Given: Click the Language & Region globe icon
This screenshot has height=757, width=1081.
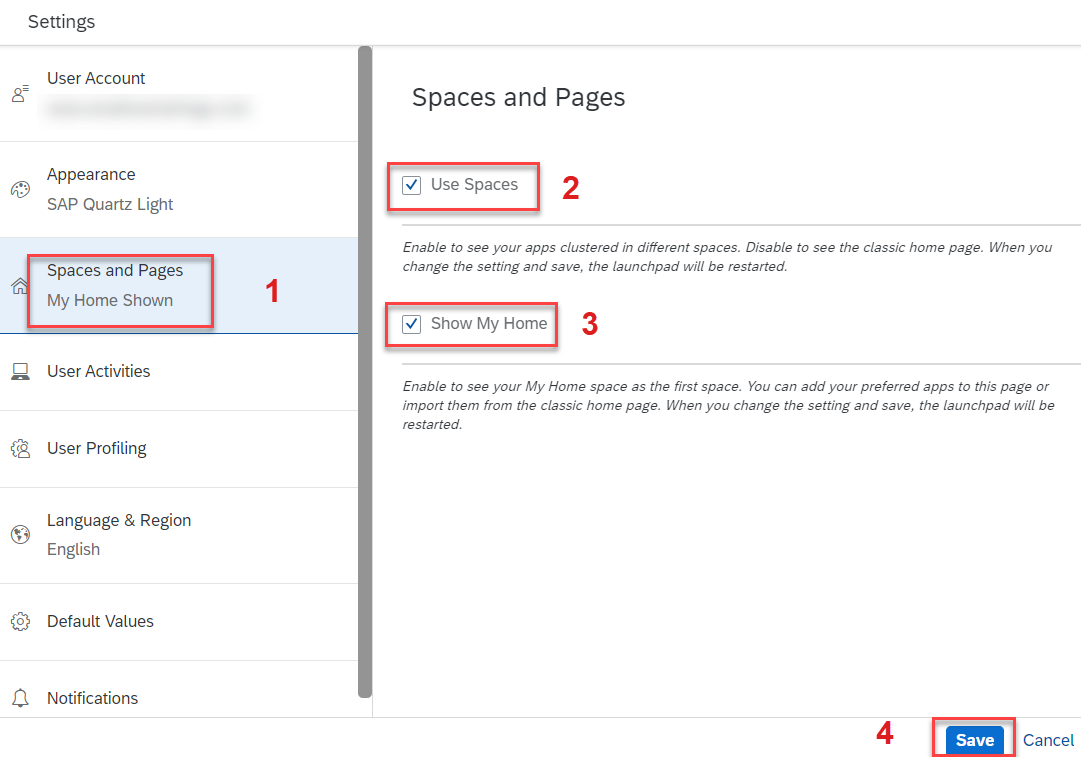Looking at the screenshot, I should [x=20, y=534].
